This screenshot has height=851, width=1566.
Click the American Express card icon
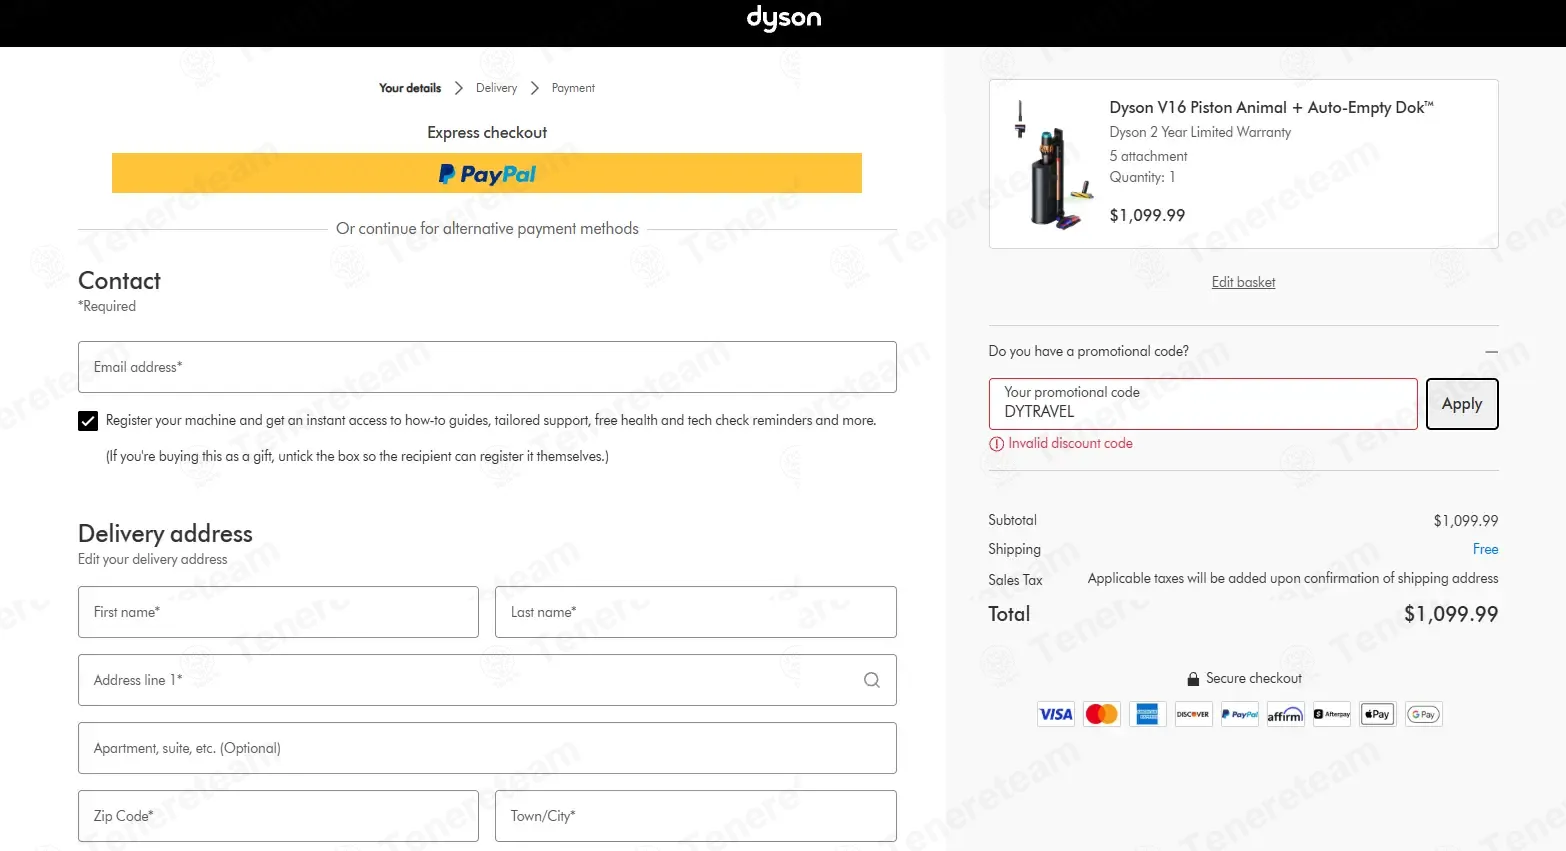1148,714
